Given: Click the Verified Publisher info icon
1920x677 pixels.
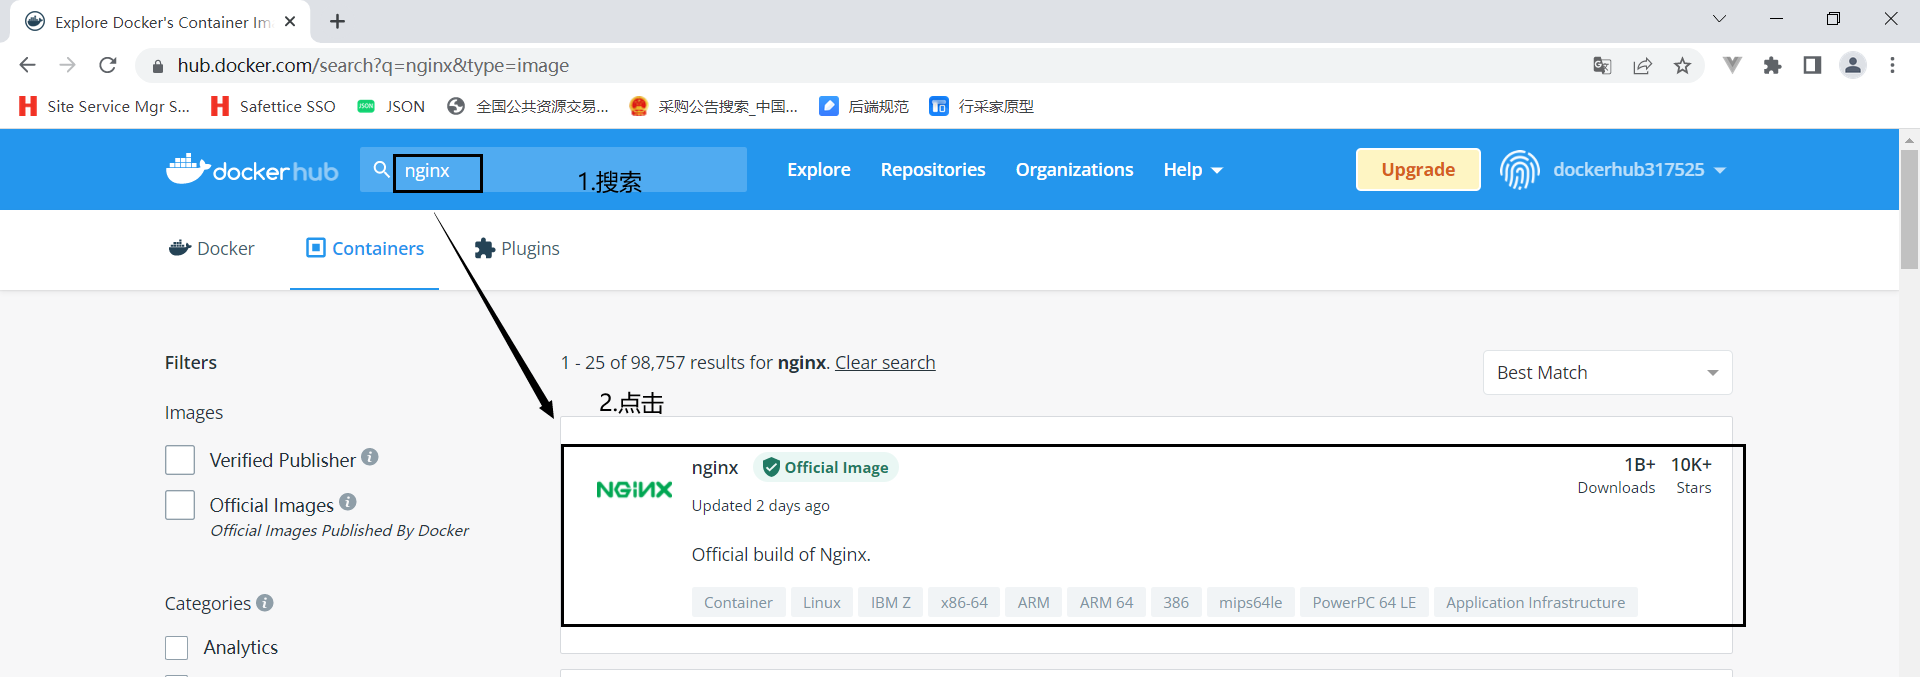Looking at the screenshot, I should coord(370,457).
